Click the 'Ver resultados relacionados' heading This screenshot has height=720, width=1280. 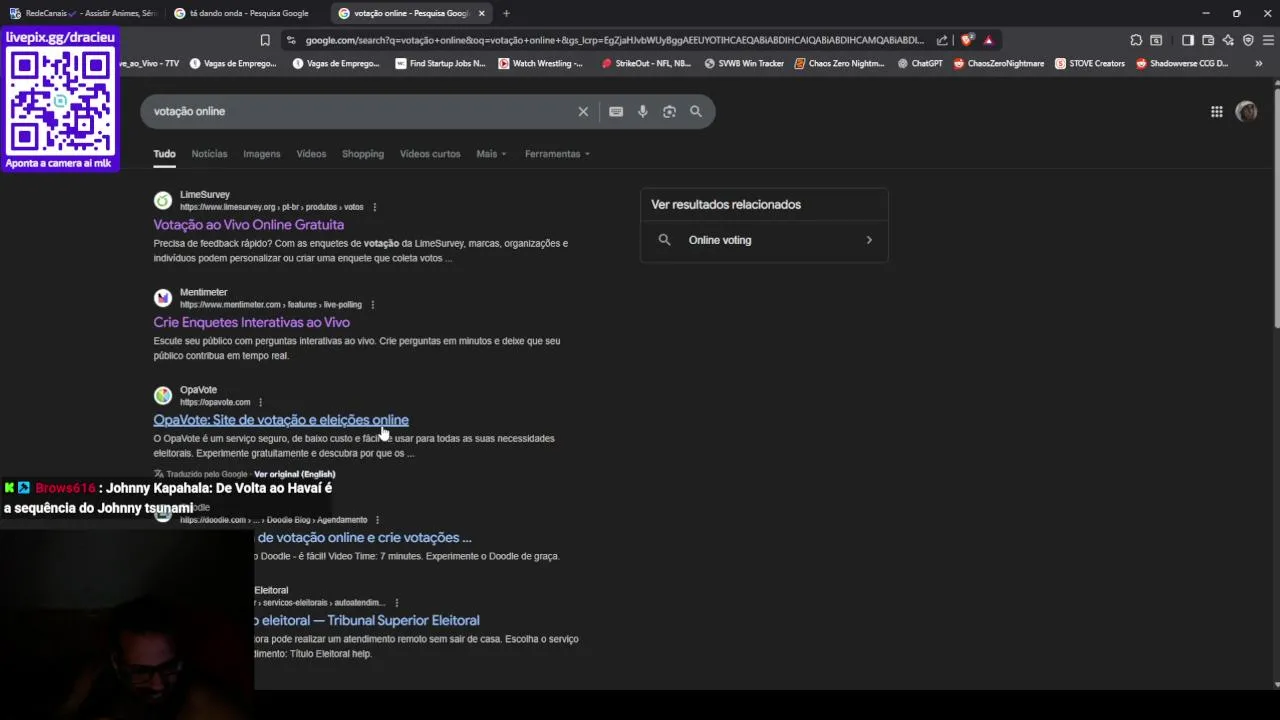[x=726, y=205]
